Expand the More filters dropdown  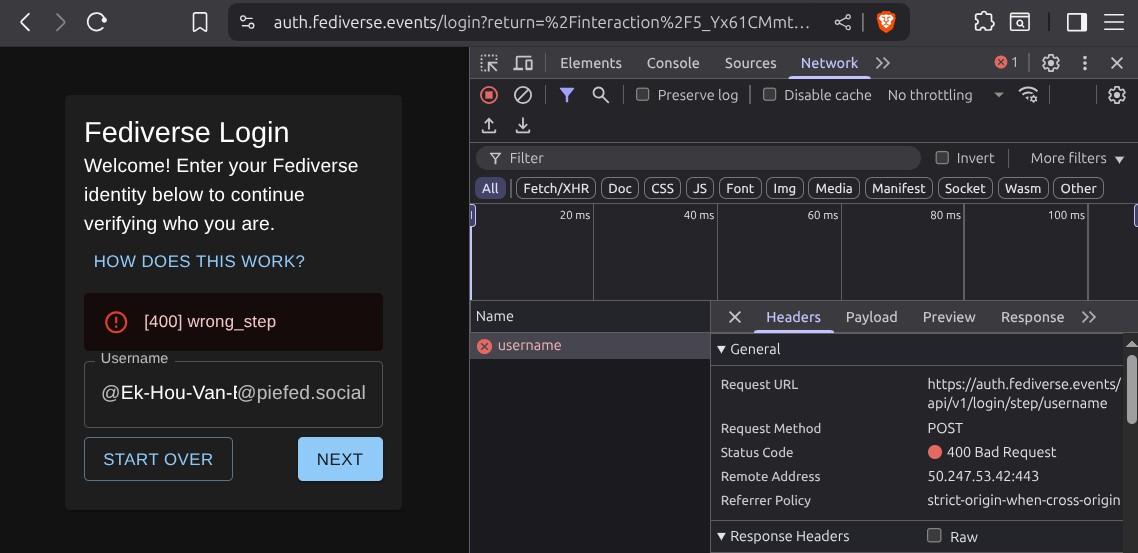pyautogui.click(x=1077, y=158)
